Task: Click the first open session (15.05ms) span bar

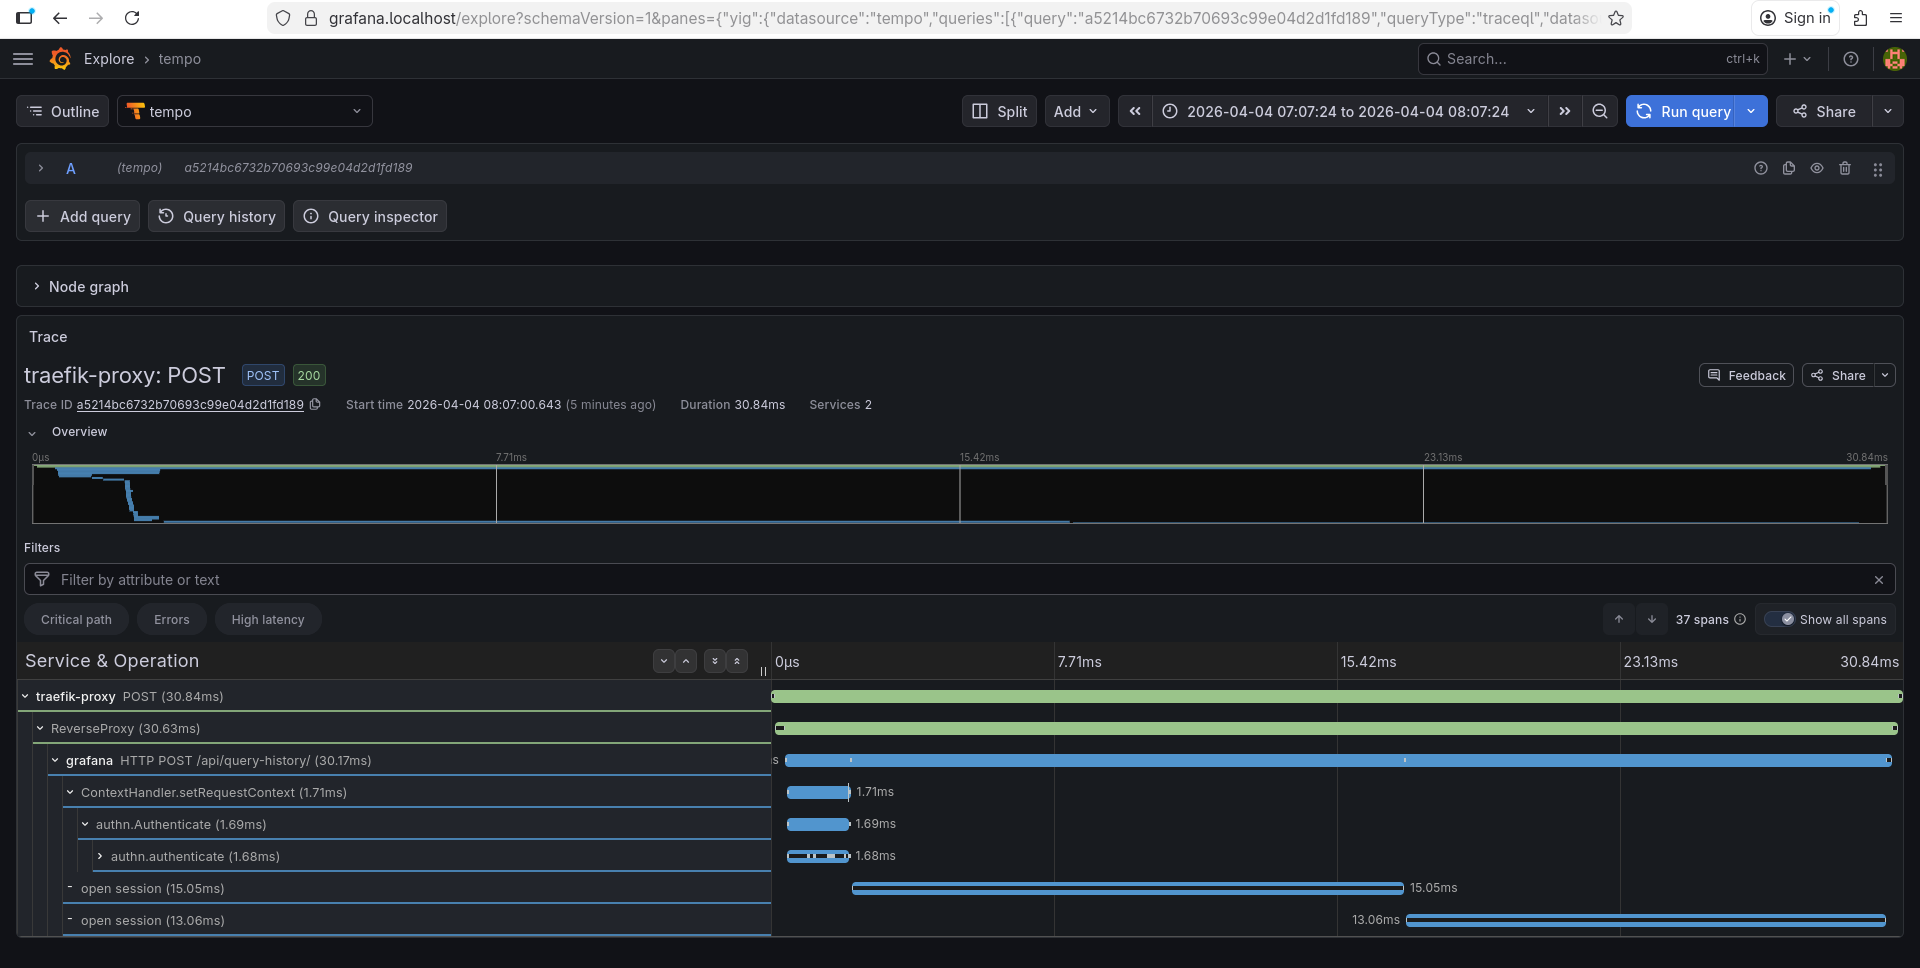Action: (x=1128, y=888)
